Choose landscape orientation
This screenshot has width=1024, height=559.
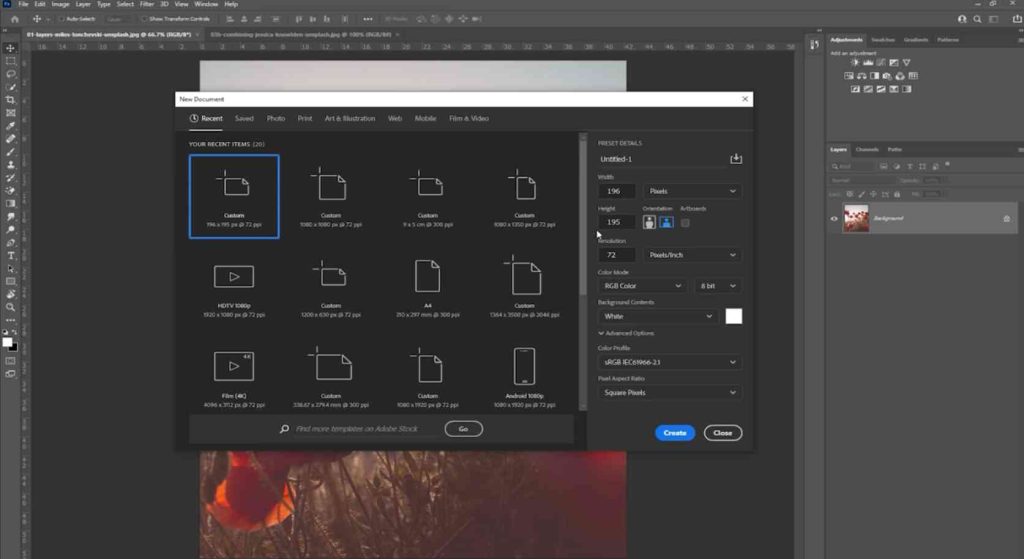click(666, 223)
